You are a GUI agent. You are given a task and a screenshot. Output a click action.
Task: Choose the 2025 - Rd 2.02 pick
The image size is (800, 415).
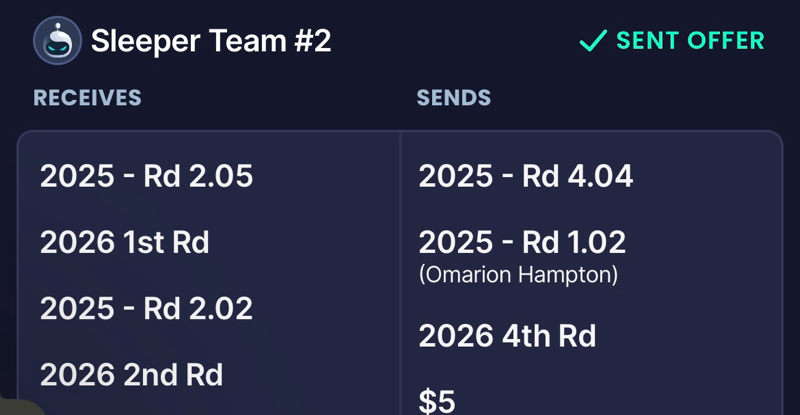[x=146, y=308]
